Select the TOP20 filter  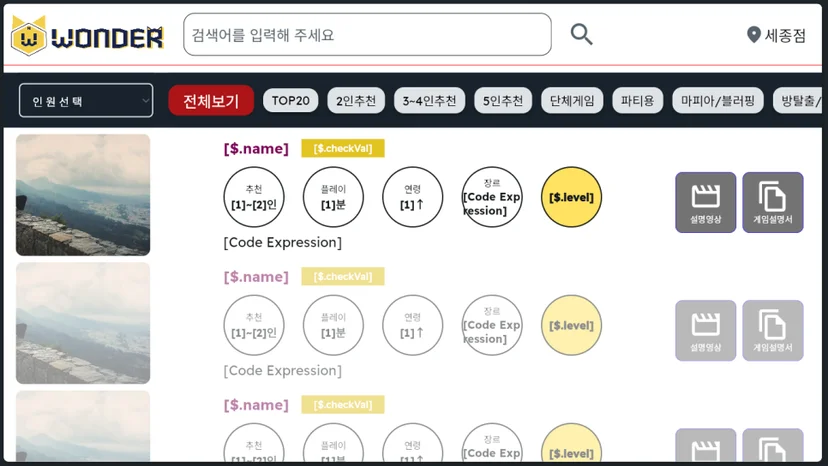click(x=290, y=100)
